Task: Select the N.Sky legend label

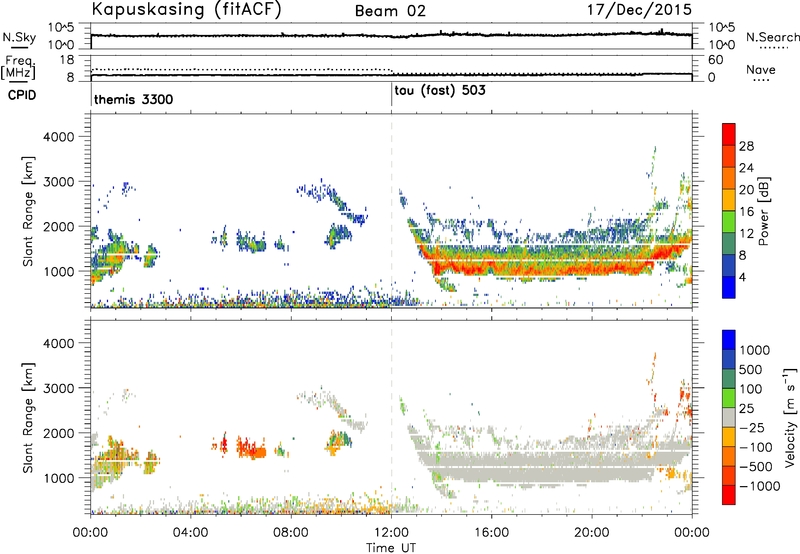Action: point(19,37)
